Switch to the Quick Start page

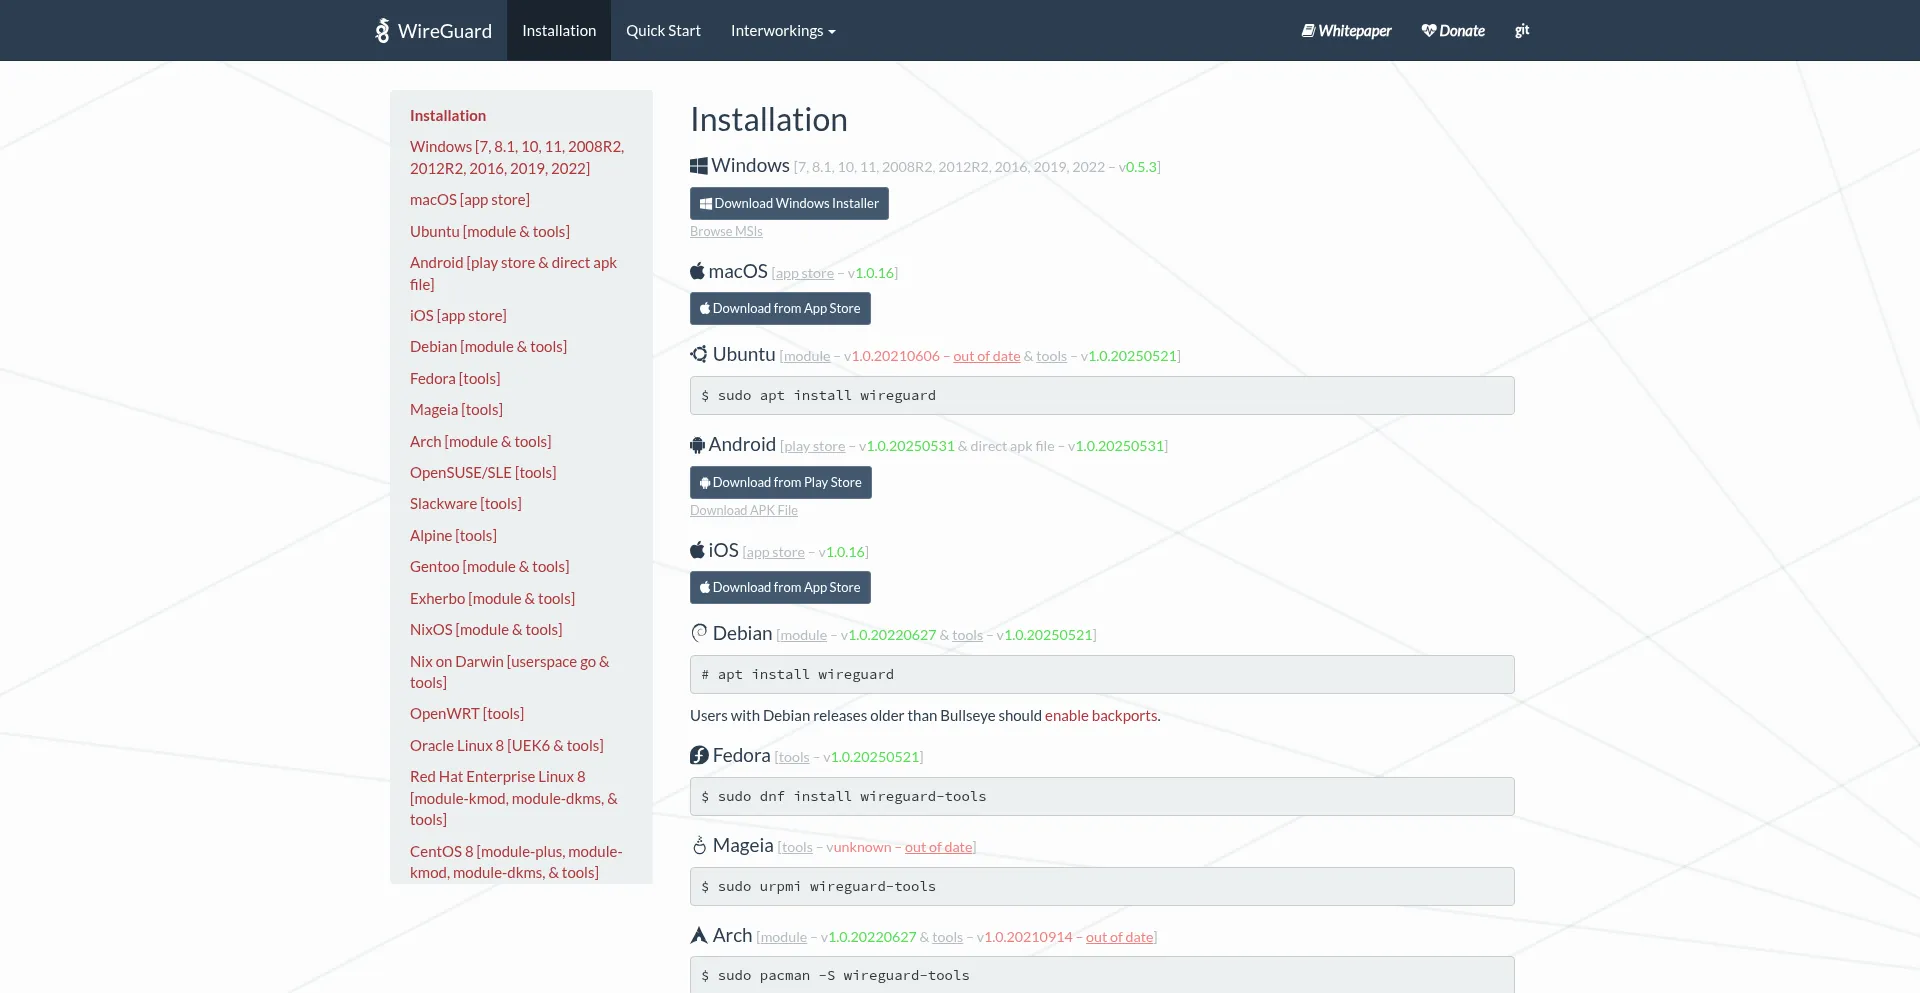pos(663,30)
